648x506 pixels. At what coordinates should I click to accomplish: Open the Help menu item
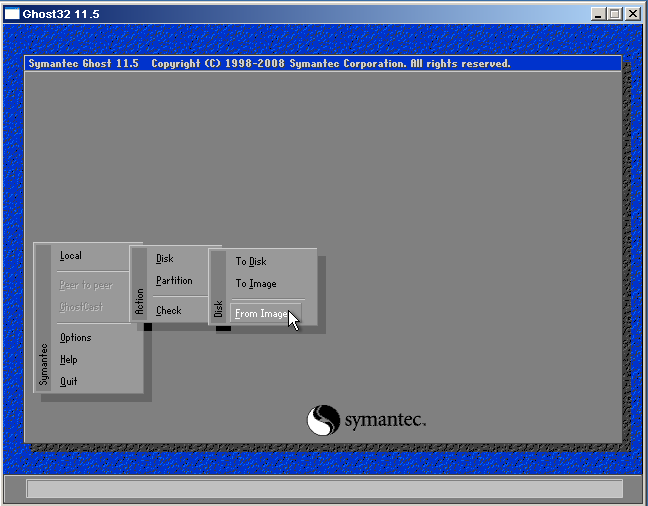click(x=69, y=360)
